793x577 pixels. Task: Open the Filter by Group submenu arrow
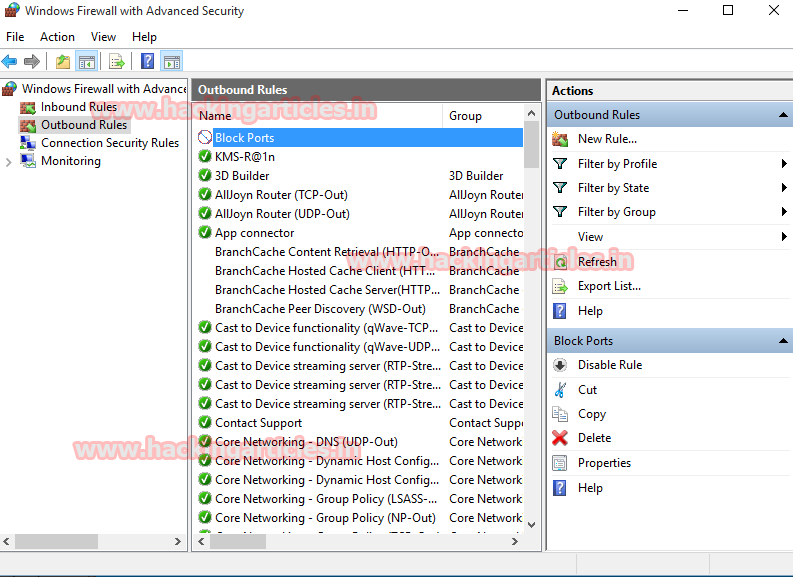tap(783, 211)
